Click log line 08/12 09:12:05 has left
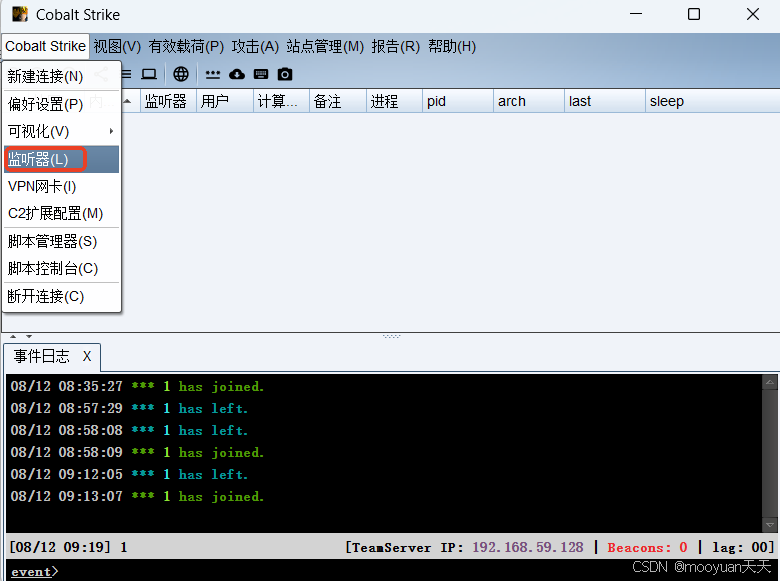This screenshot has height=581, width=780. click(x=129, y=474)
